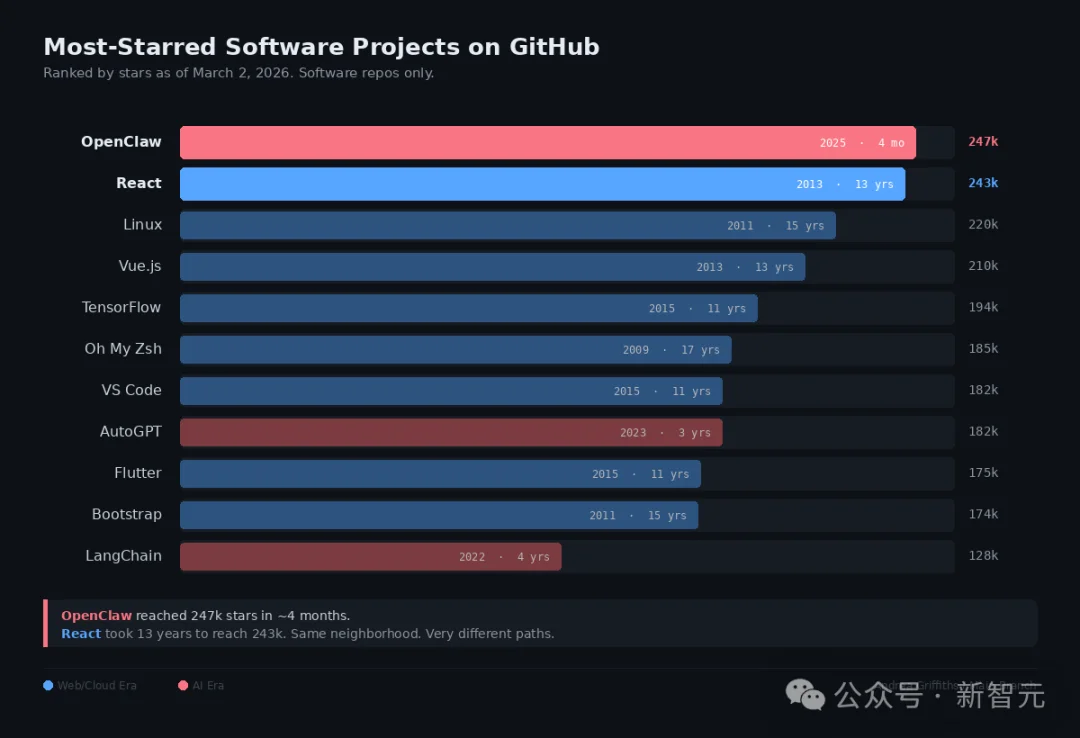Click the pink AI Era legend dot
Screen dimensions: 1080x738
183,686
